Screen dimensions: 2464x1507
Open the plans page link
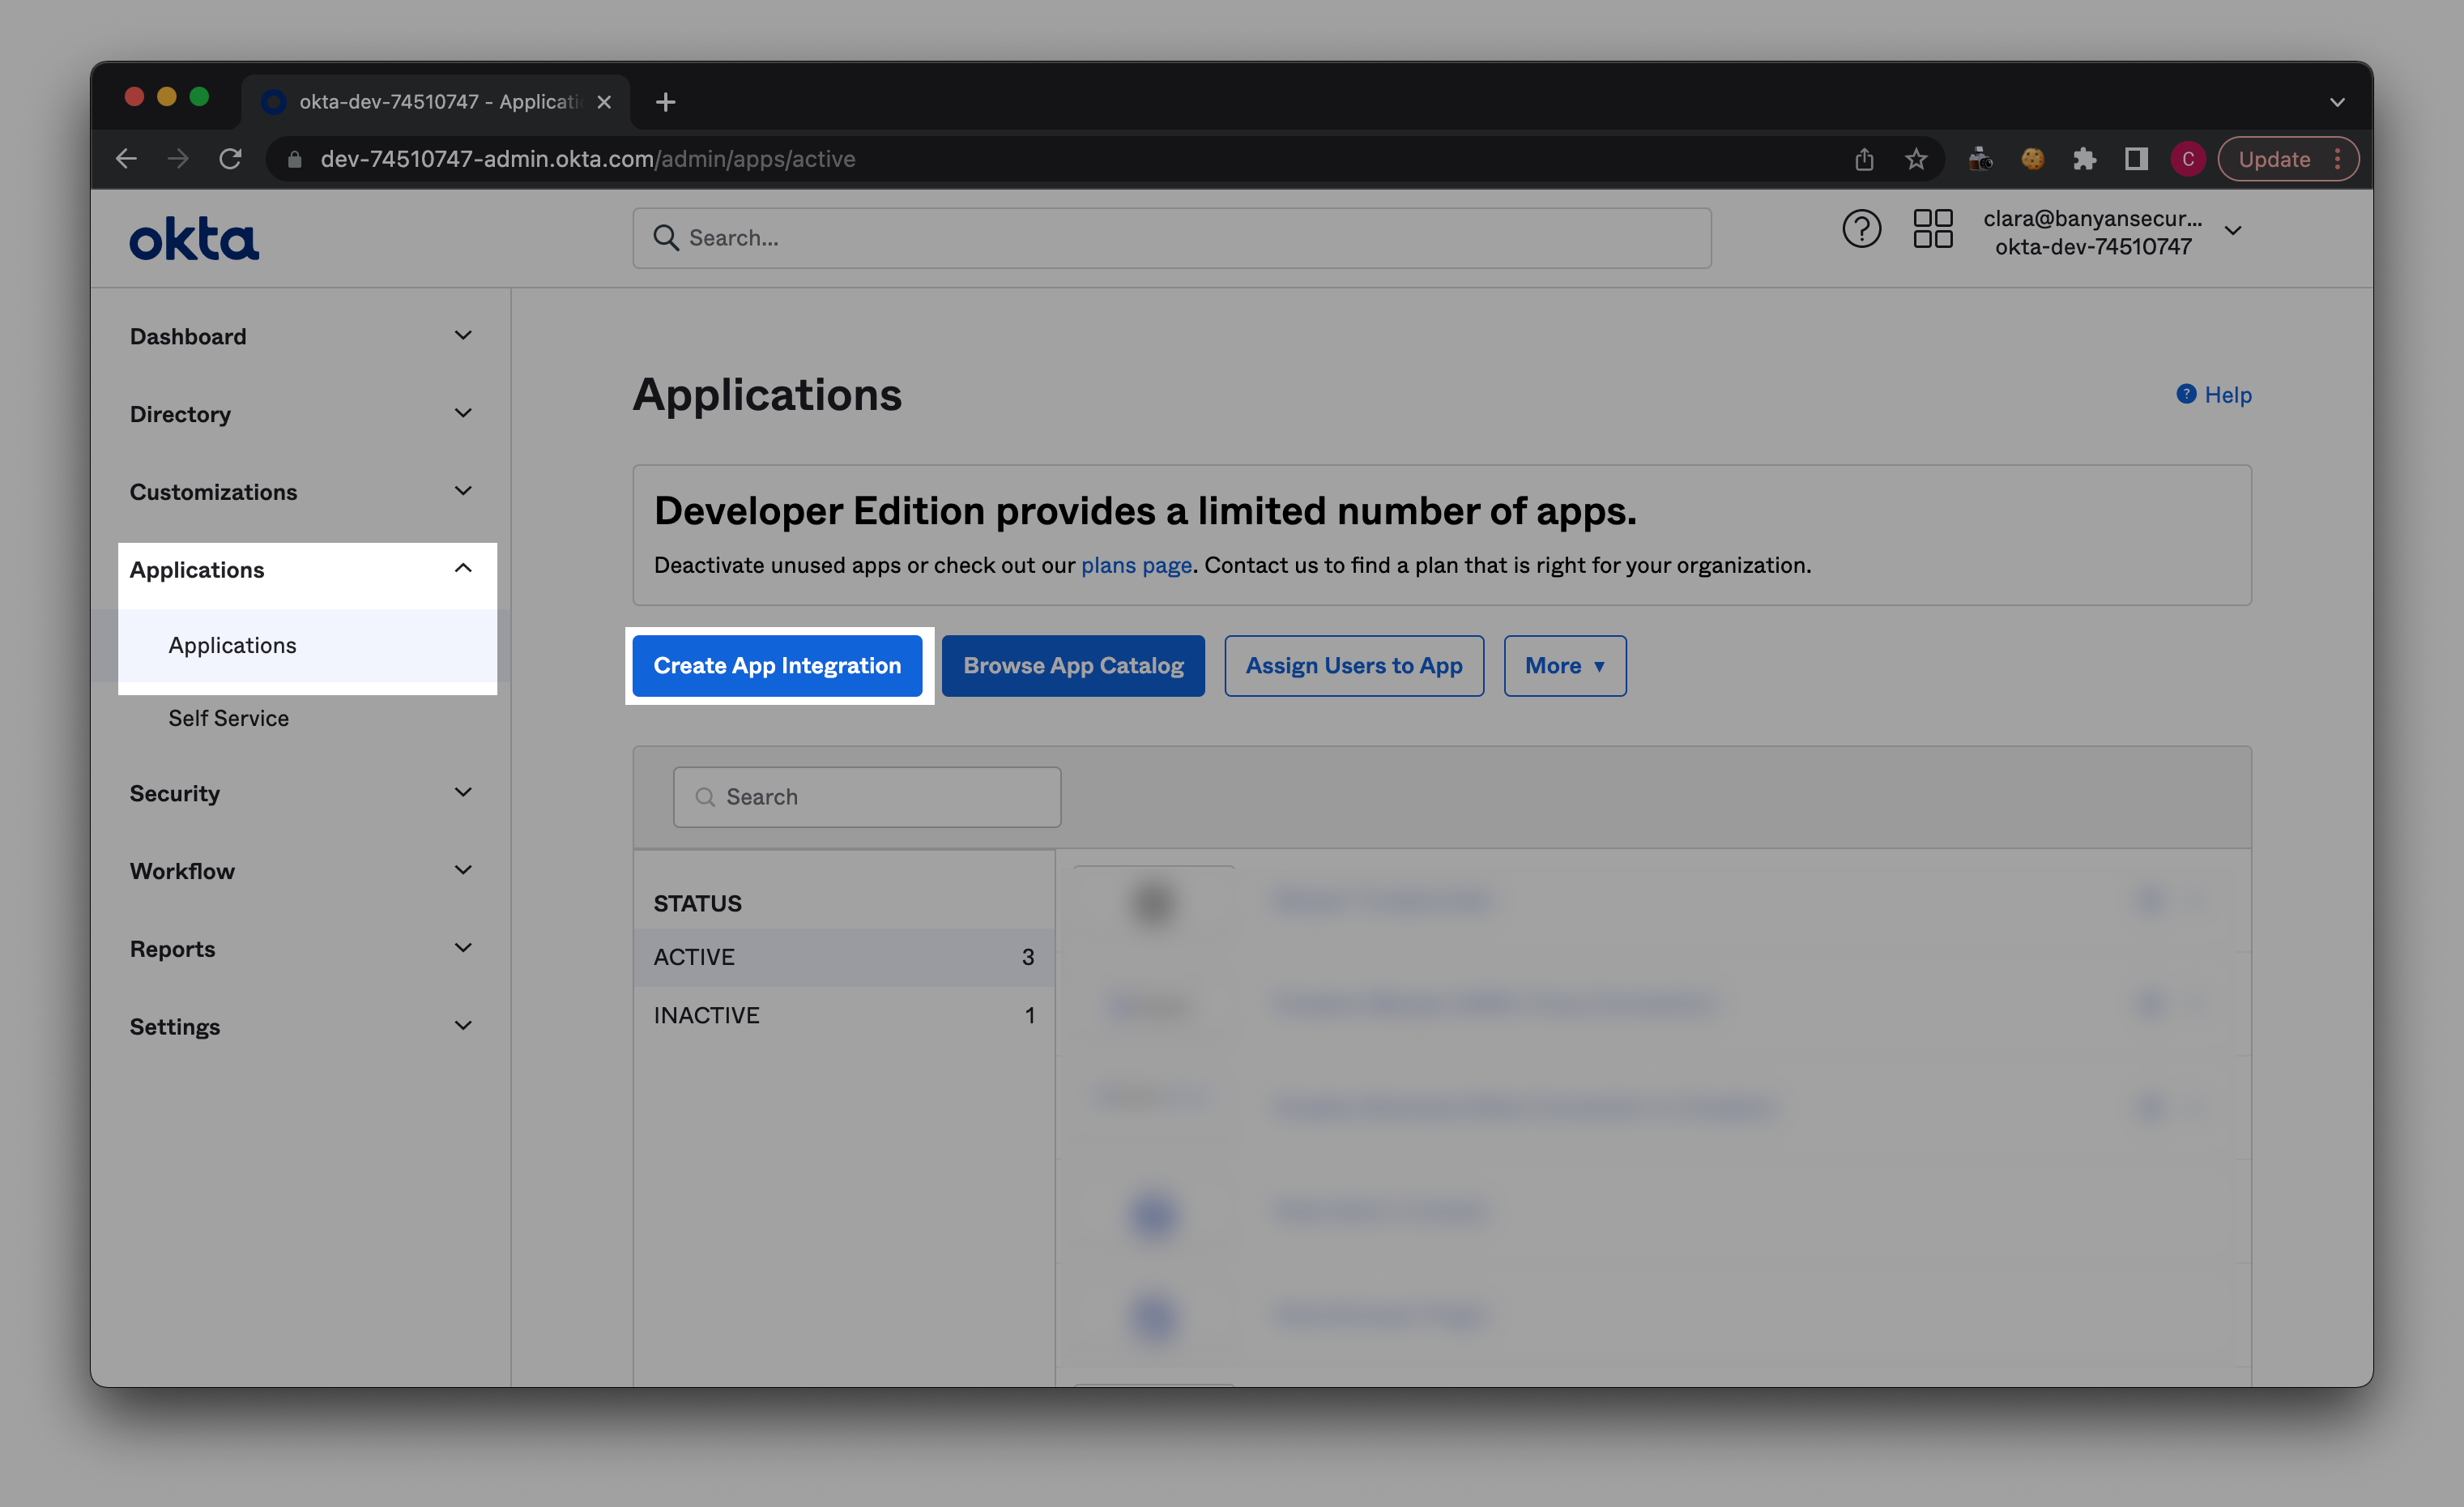[x=1136, y=565]
